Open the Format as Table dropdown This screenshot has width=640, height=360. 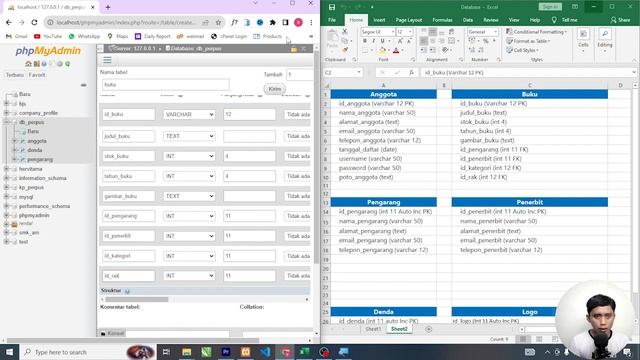click(x=529, y=41)
